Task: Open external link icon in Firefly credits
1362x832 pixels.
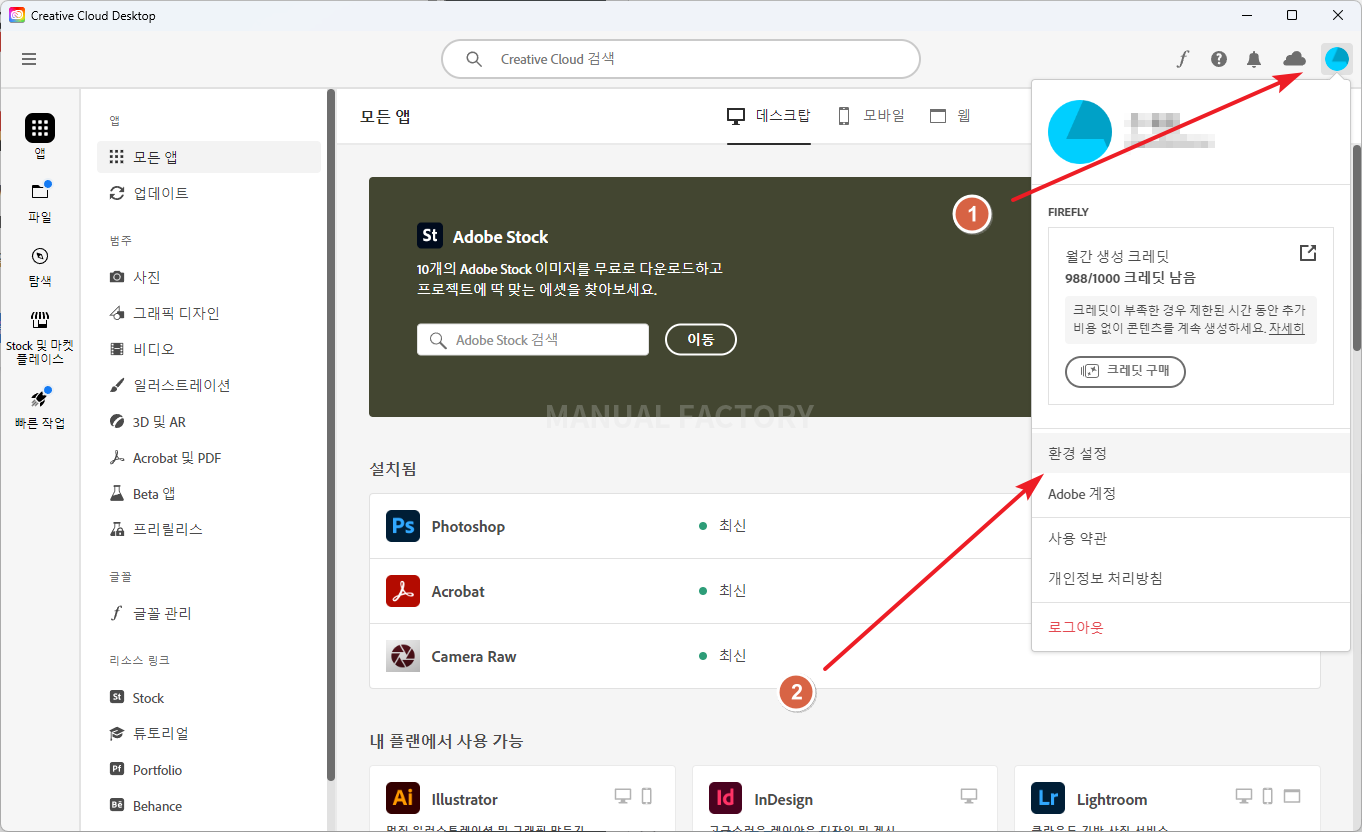Action: [1308, 253]
